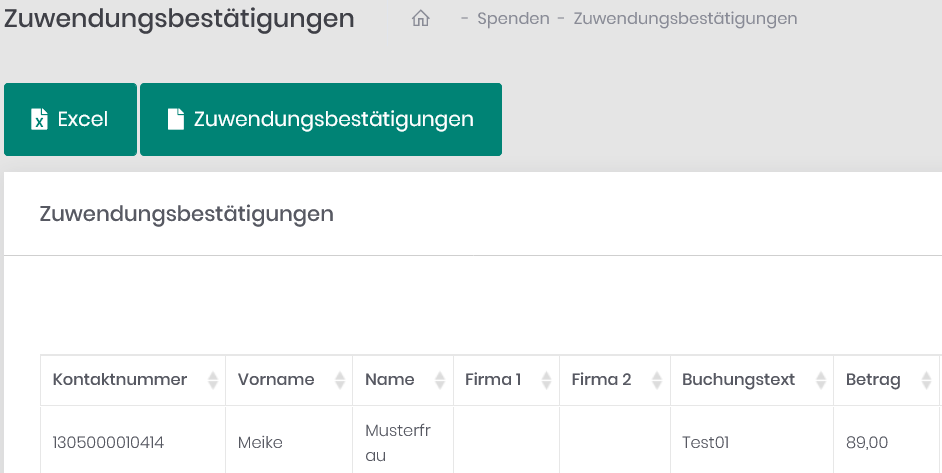Click the Excel spreadsheet file icon

[39, 120]
